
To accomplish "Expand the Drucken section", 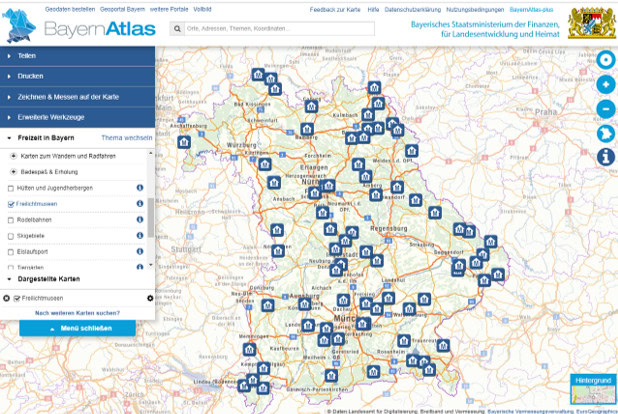I will [x=77, y=76].
